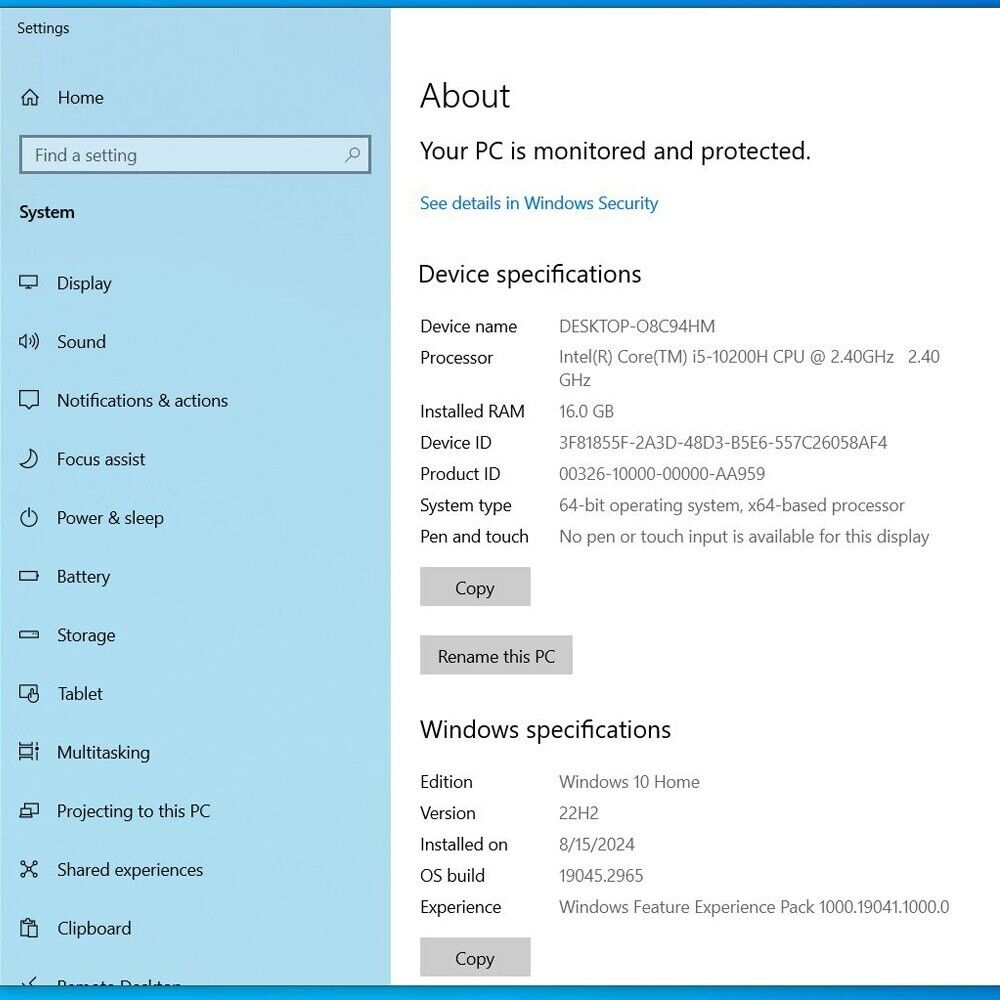Viewport: 1000px width, 1000px height.
Task: Open See details in Windows Security link
Action: click(x=539, y=203)
